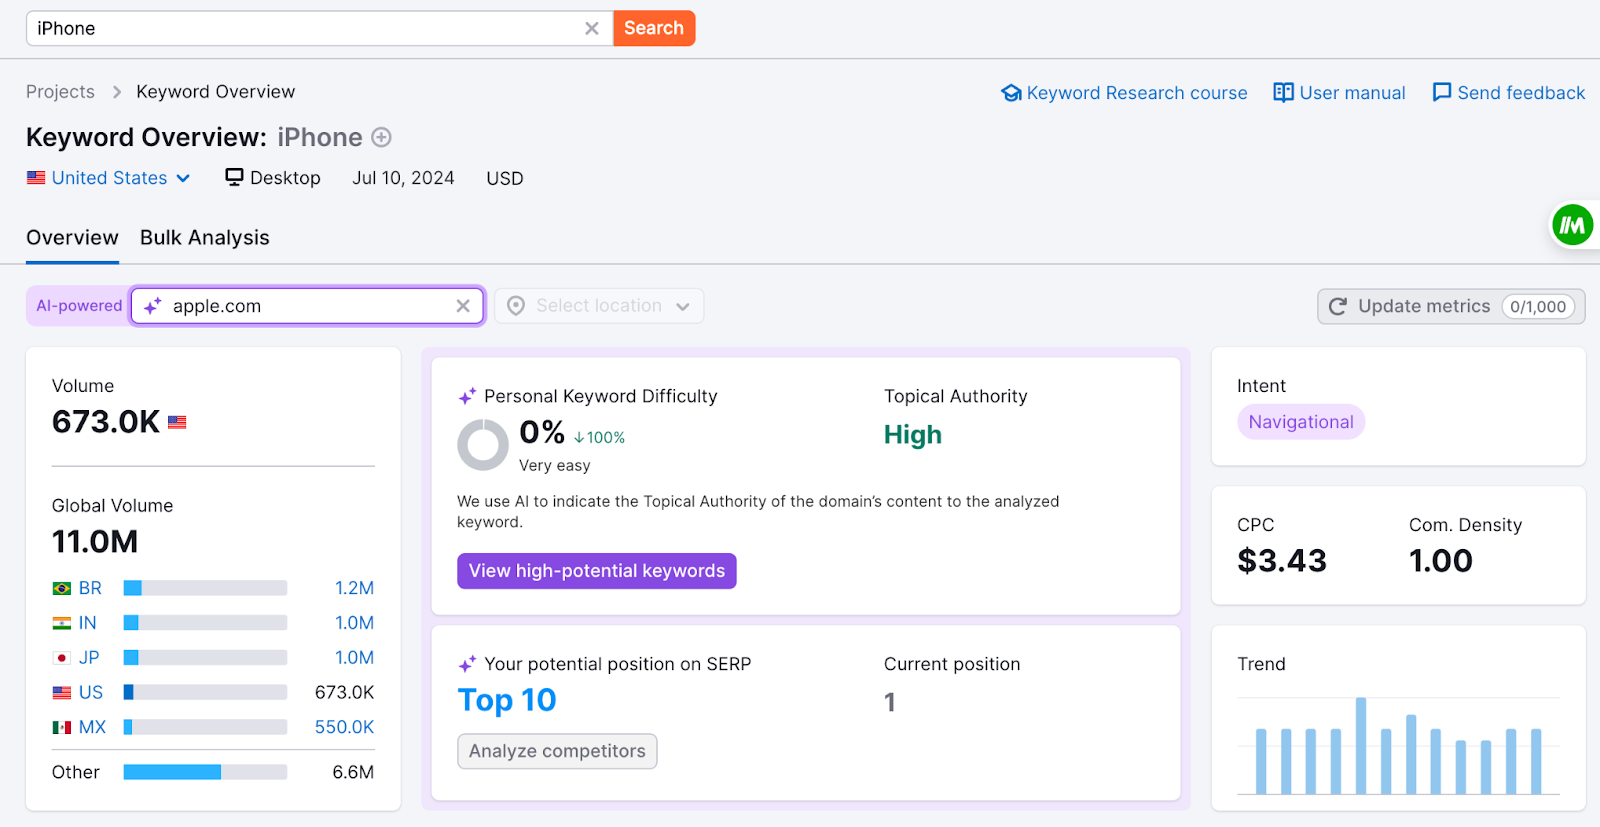1600x827 pixels.
Task: Click the refresh icon in Update metrics
Action: point(1338,306)
